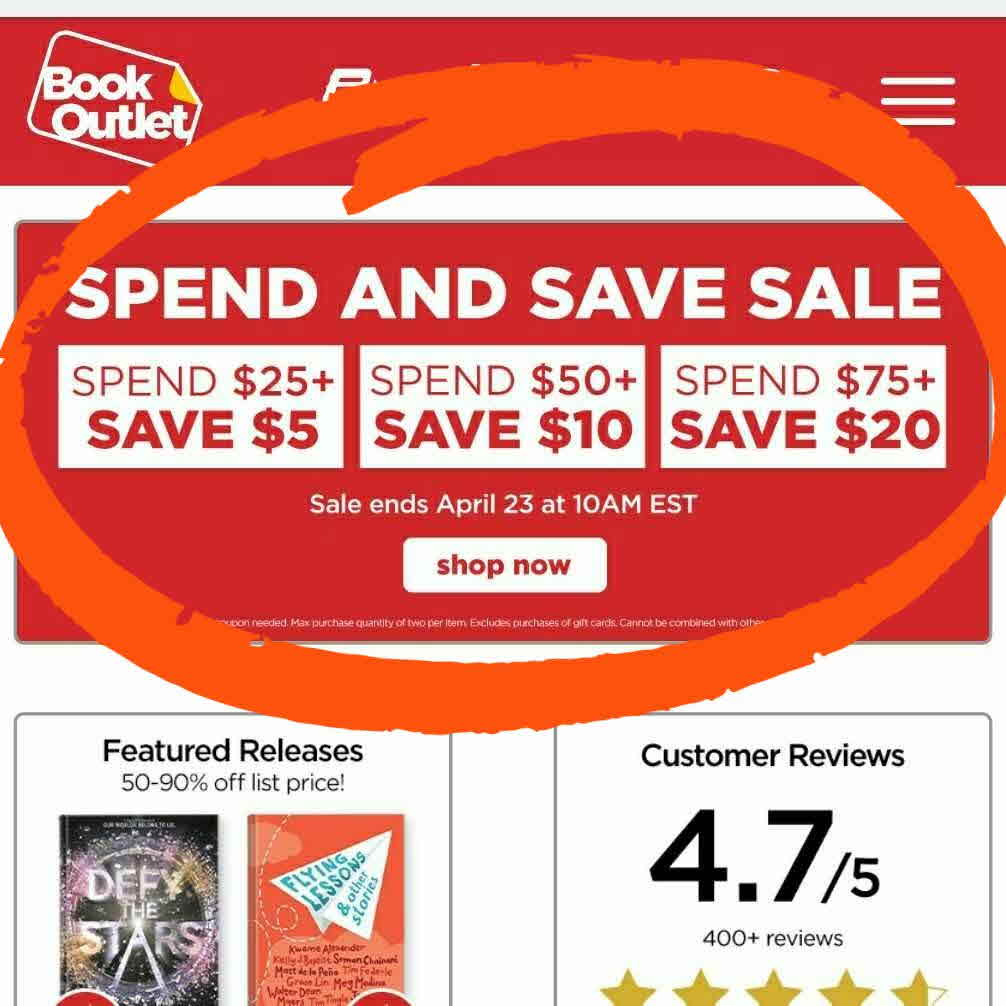Click the 400+ reviews text
Viewport: 1006px width, 1006px height.
772,938
